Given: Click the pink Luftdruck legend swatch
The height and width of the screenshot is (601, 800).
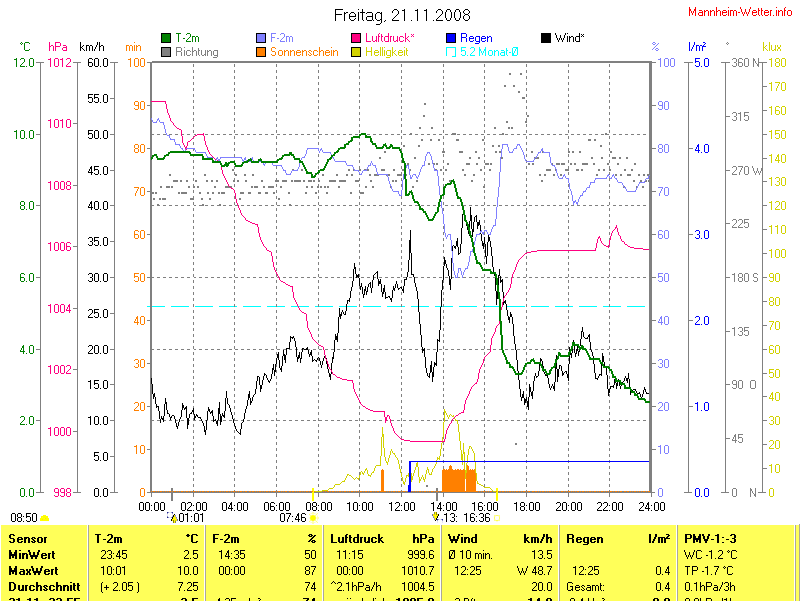Looking at the screenshot, I should coord(356,38).
